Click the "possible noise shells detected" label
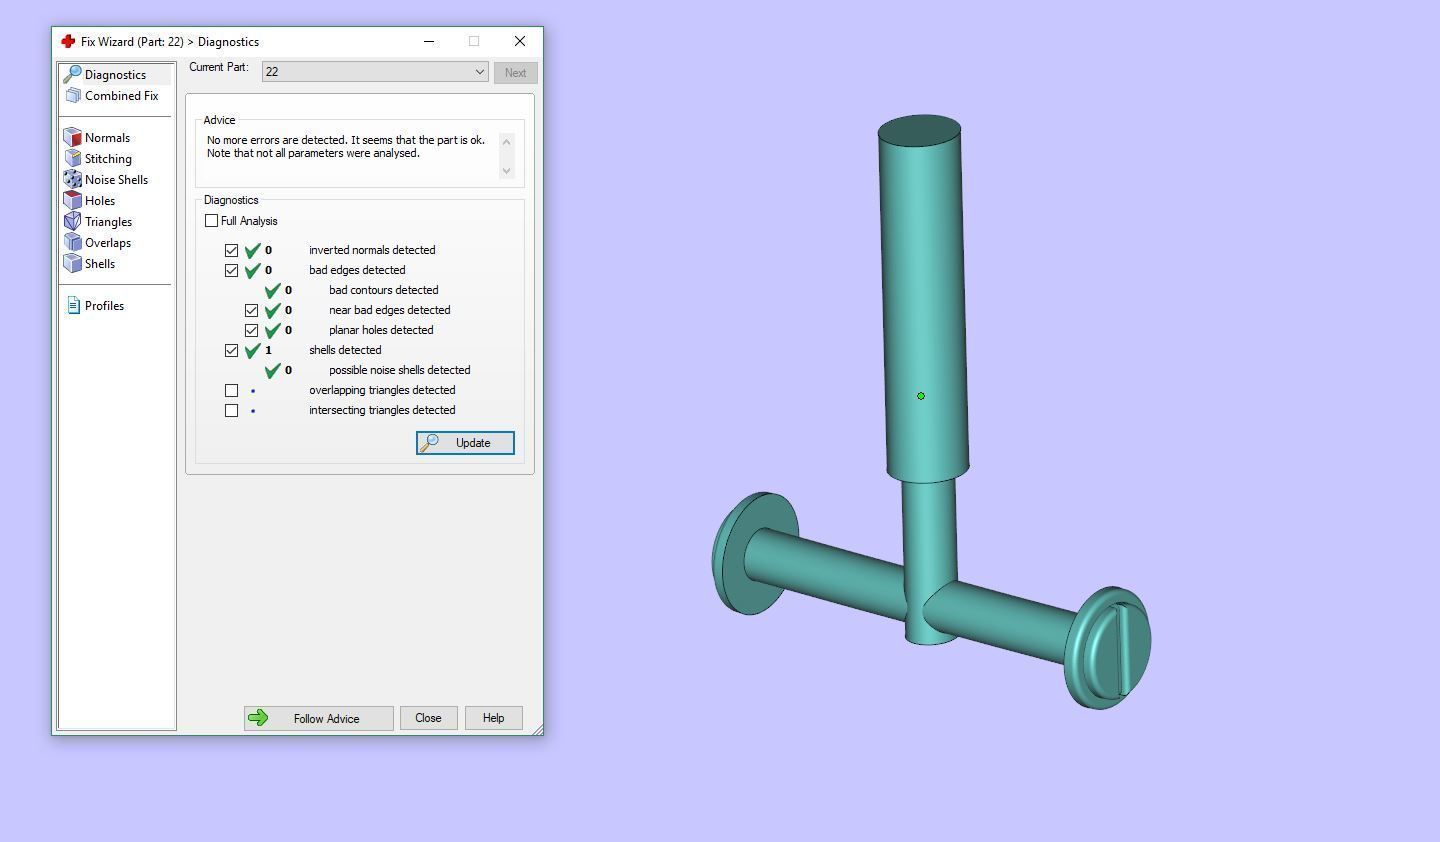Viewport: 1440px width, 842px height. [x=400, y=370]
